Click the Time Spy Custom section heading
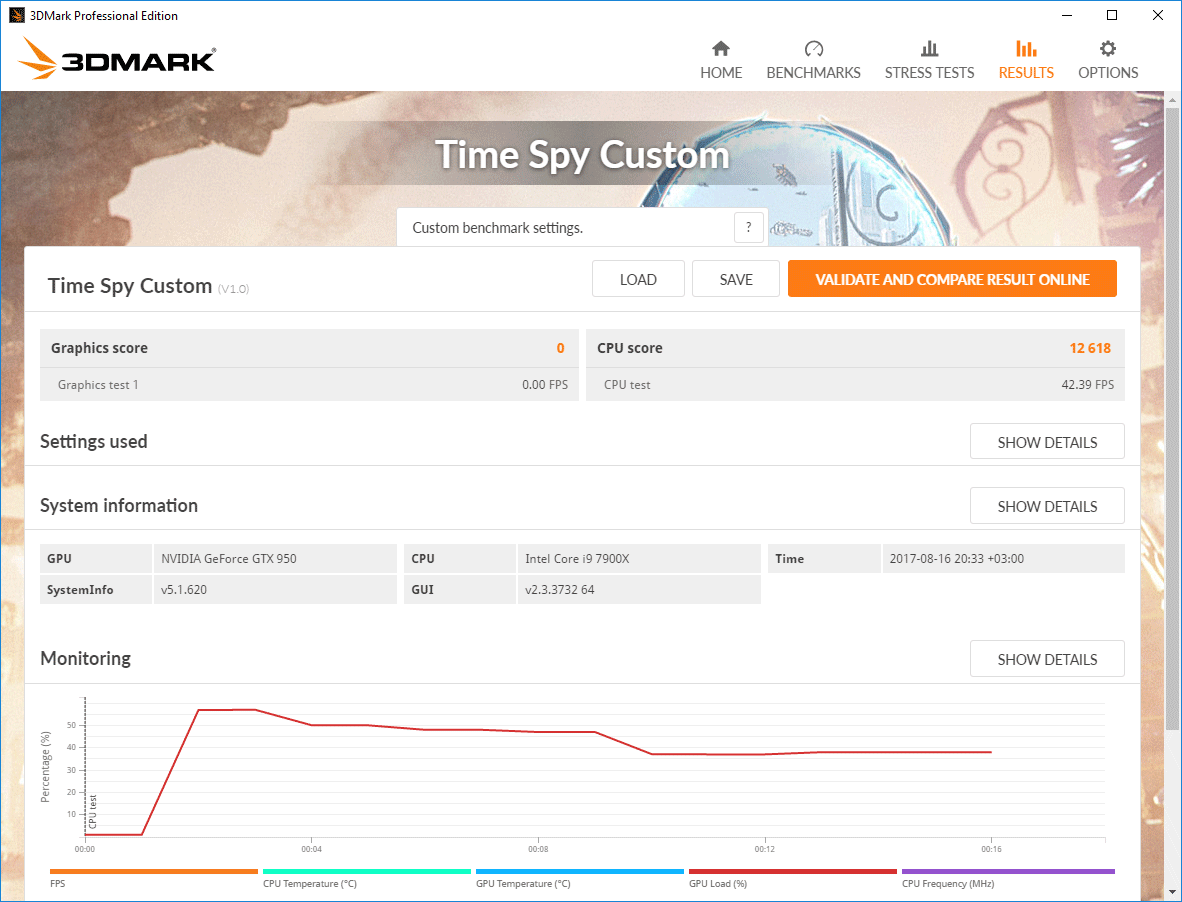This screenshot has height=902, width=1182. tap(130, 286)
